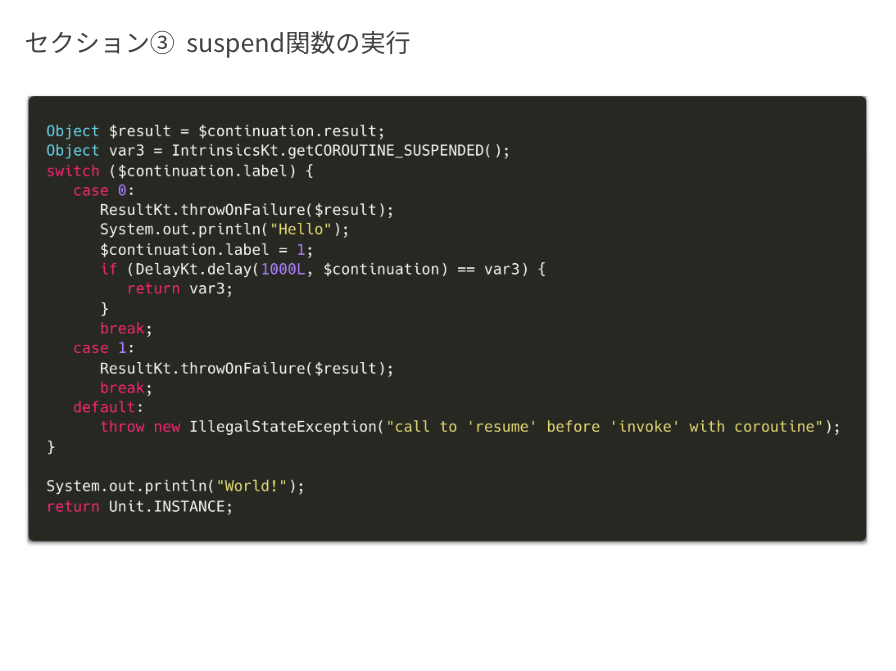Screen dimensions: 896x671
Task: Click the '1000L' delay value
Action: (283, 269)
